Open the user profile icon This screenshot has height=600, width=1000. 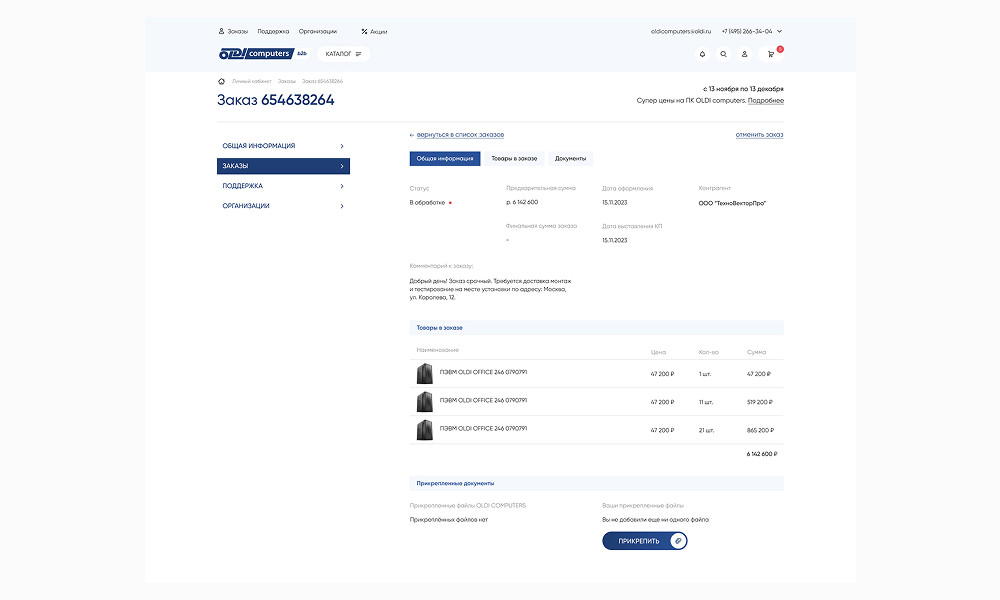coord(744,54)
